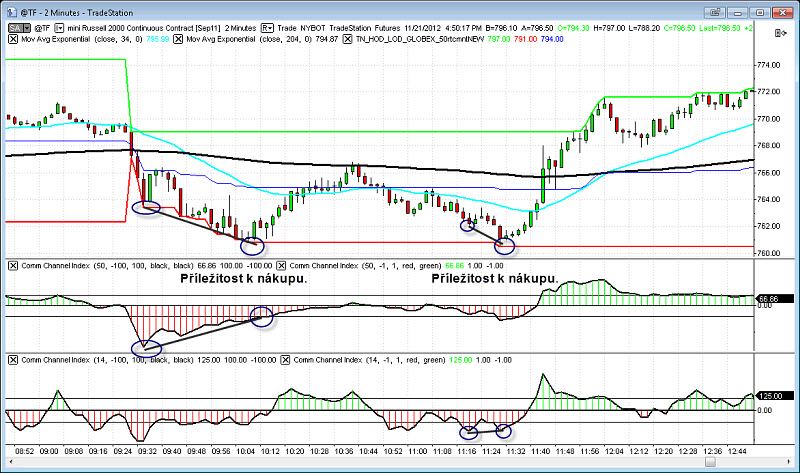800x473 pixels.
Task: Click the 'A=796.50' ask text
Action: [x=537, y=28]
